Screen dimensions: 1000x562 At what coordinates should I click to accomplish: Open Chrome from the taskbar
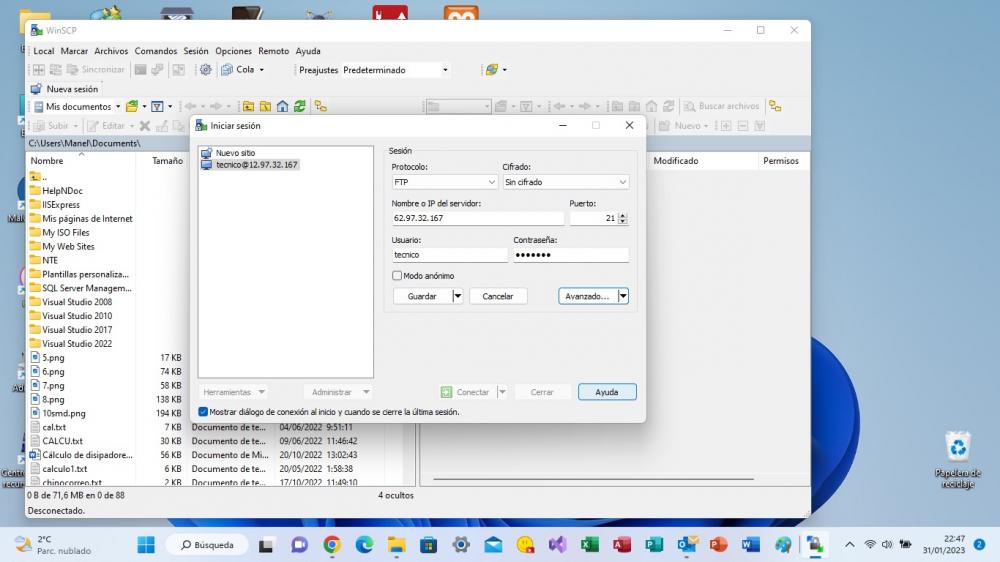332,545
